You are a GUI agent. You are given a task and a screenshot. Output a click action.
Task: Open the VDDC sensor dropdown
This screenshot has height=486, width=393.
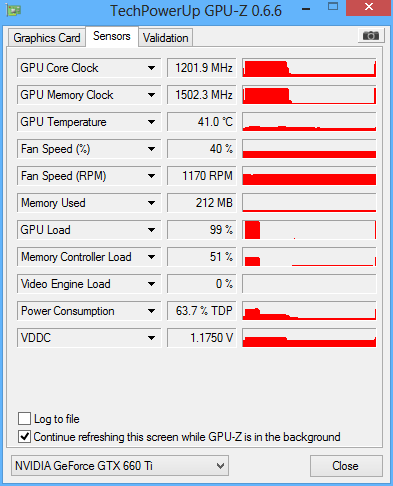click(151, 338)
